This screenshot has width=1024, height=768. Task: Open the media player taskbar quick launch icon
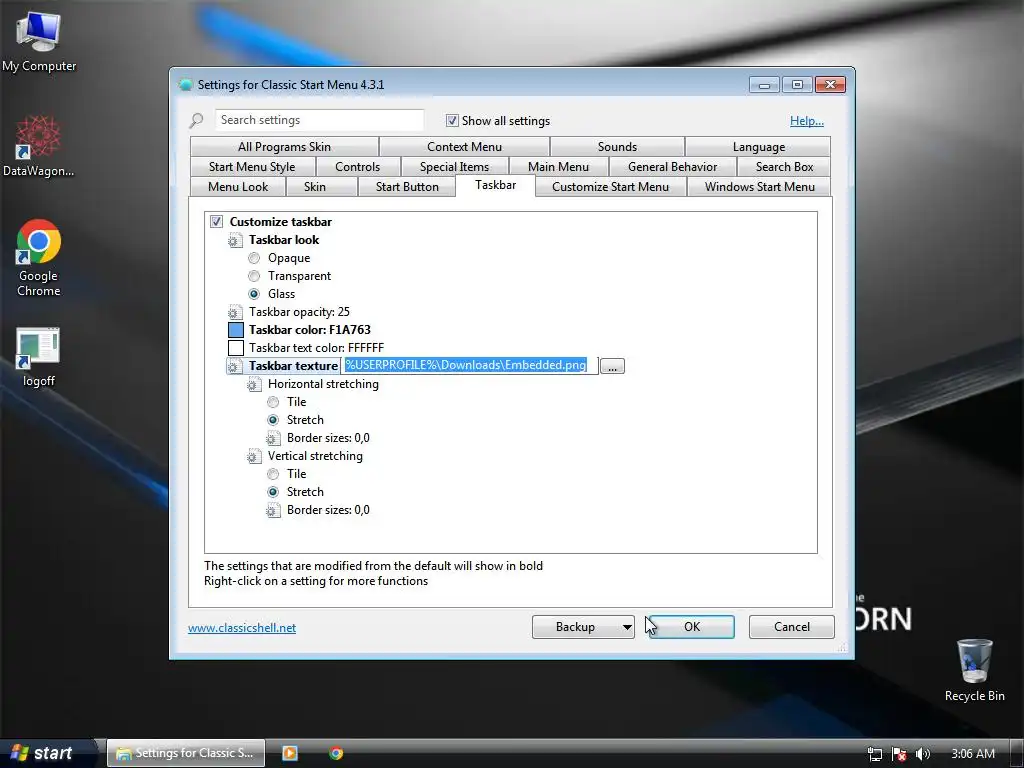click(289, 753)
